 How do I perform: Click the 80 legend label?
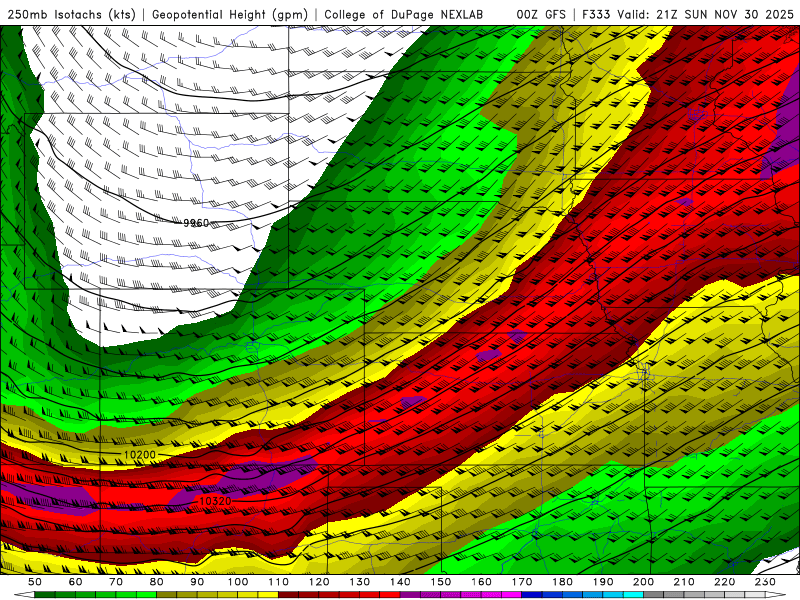tap(157, 582)
